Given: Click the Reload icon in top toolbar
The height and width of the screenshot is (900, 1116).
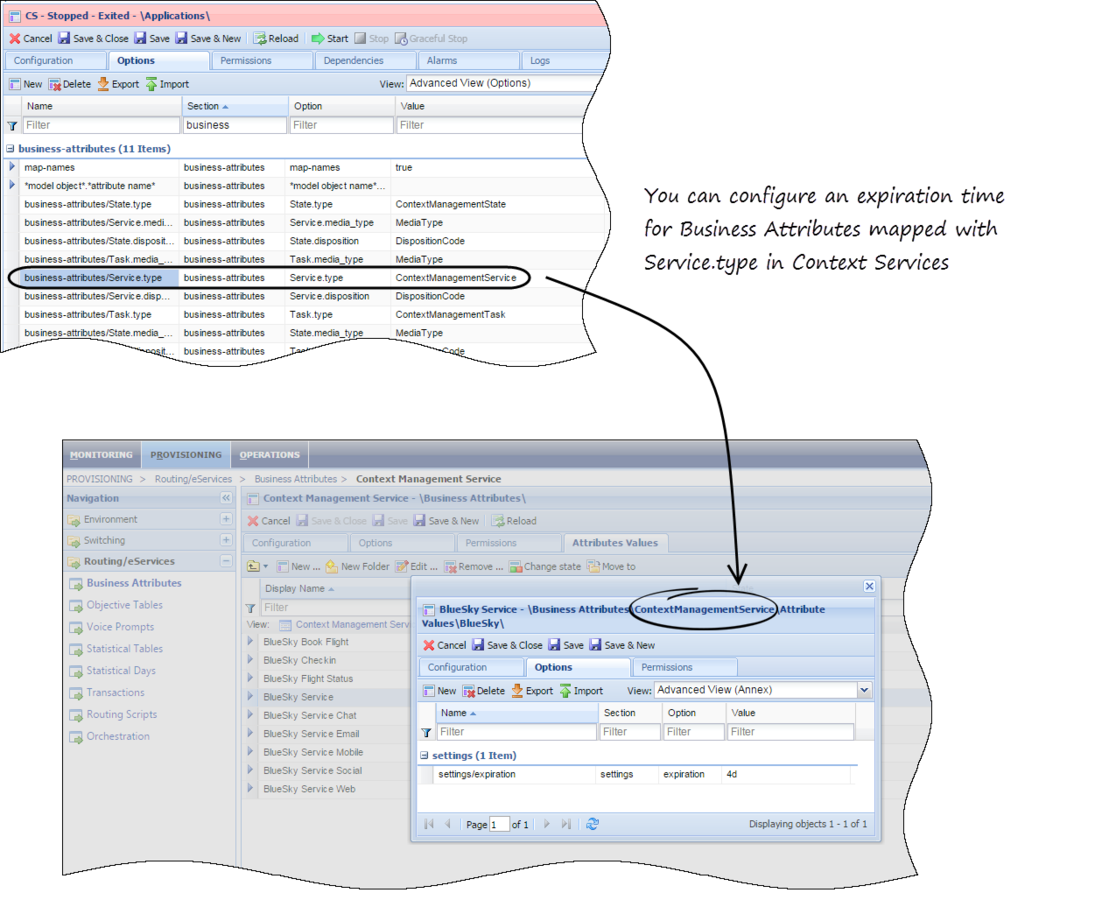Looking at the screenshot, I should pyautogui.click(x=260, y=39).
